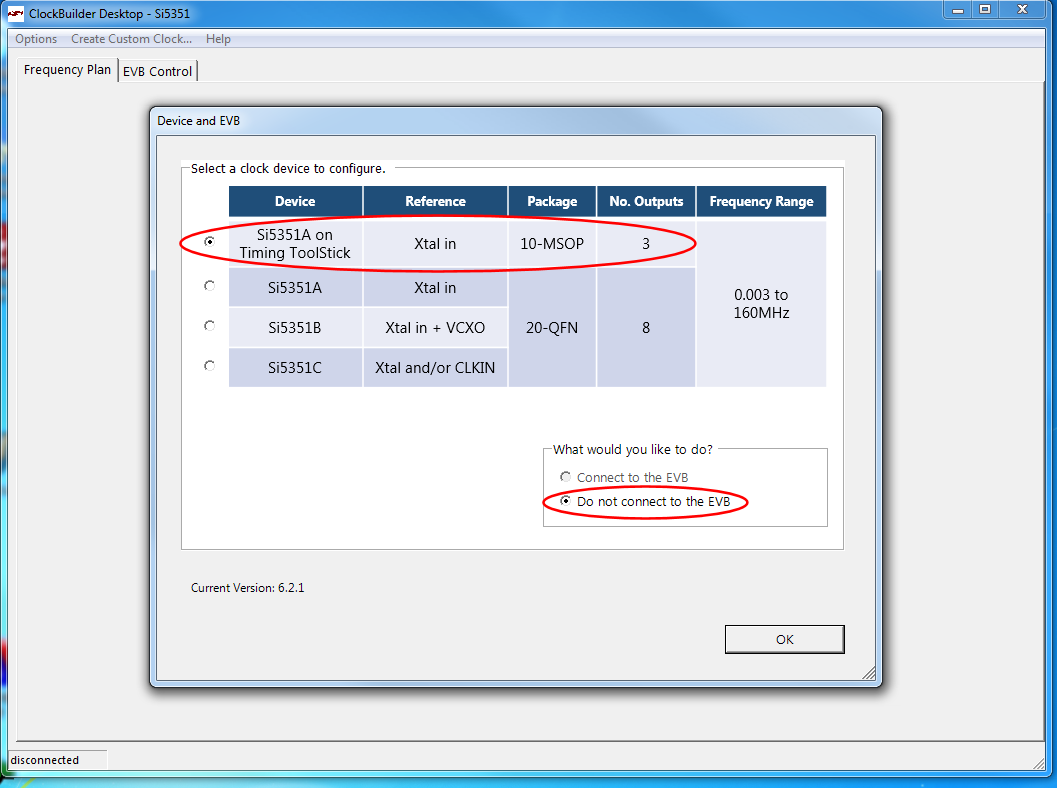1057x788 pixels.
Task: Select Connect to the EVB option
Action: click(x=566, y=477)
